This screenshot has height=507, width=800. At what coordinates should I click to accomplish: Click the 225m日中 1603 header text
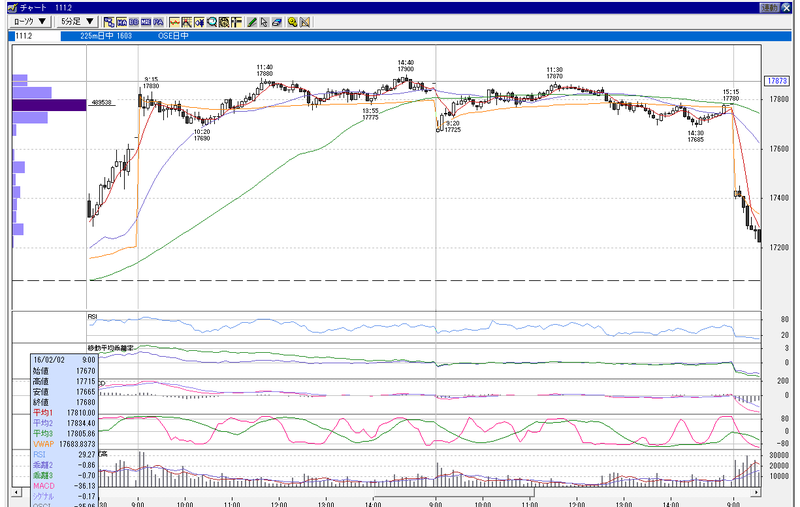coord(106,36)
